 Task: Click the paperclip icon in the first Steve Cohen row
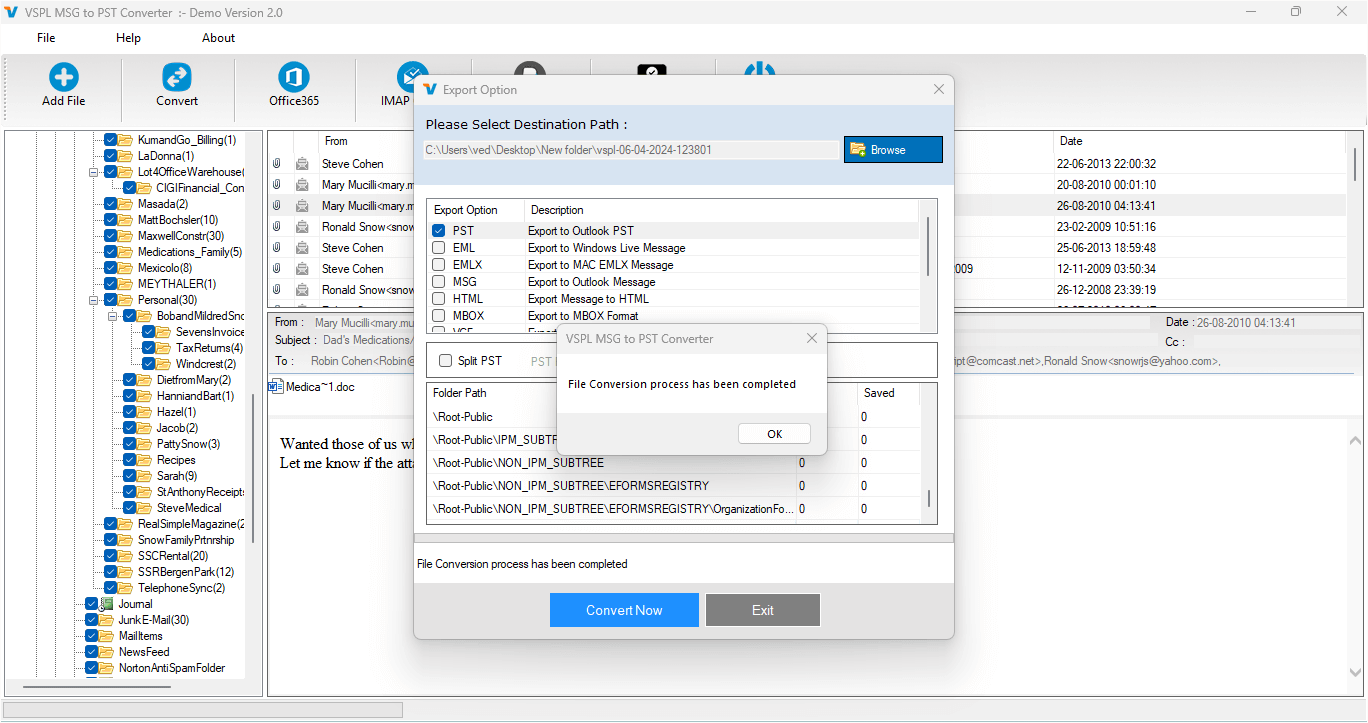click(277, 163)
